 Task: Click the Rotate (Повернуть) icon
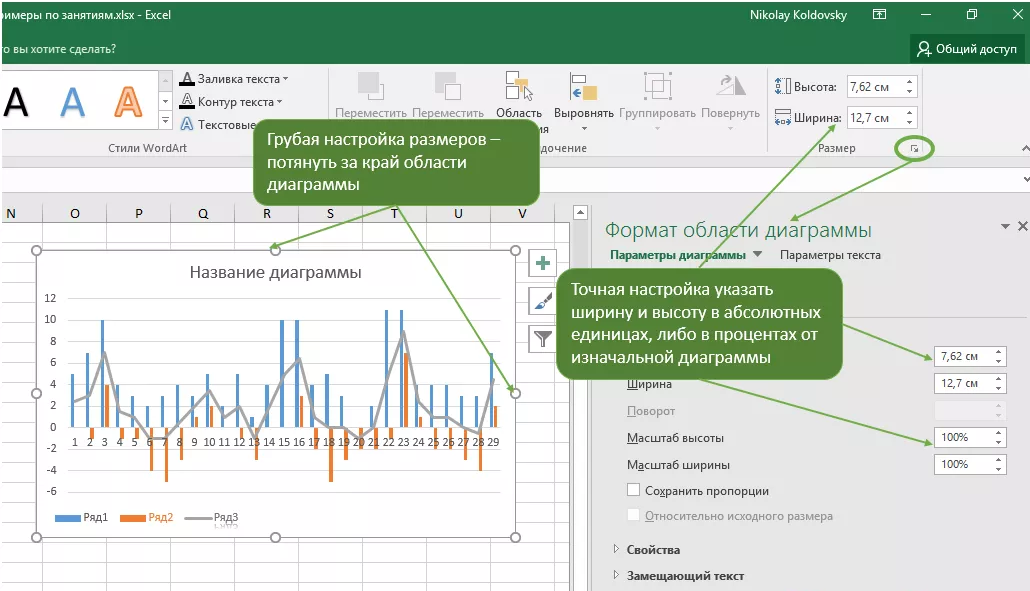pyautogui.click(x=730, y=86)
